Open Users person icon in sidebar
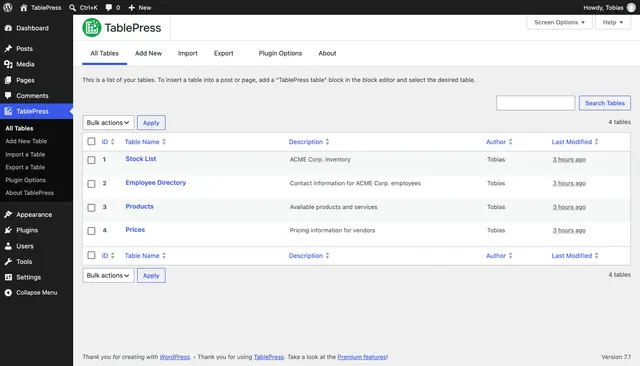 click(x=8, y=246)
